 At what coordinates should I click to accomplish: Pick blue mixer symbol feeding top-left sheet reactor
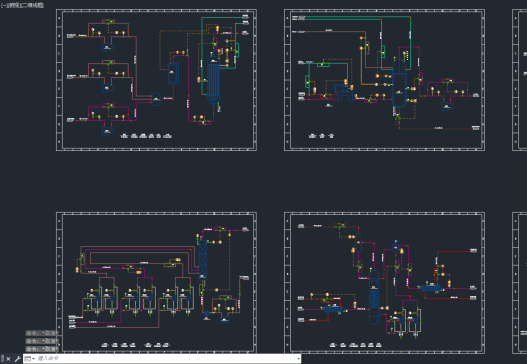[156, 99]
